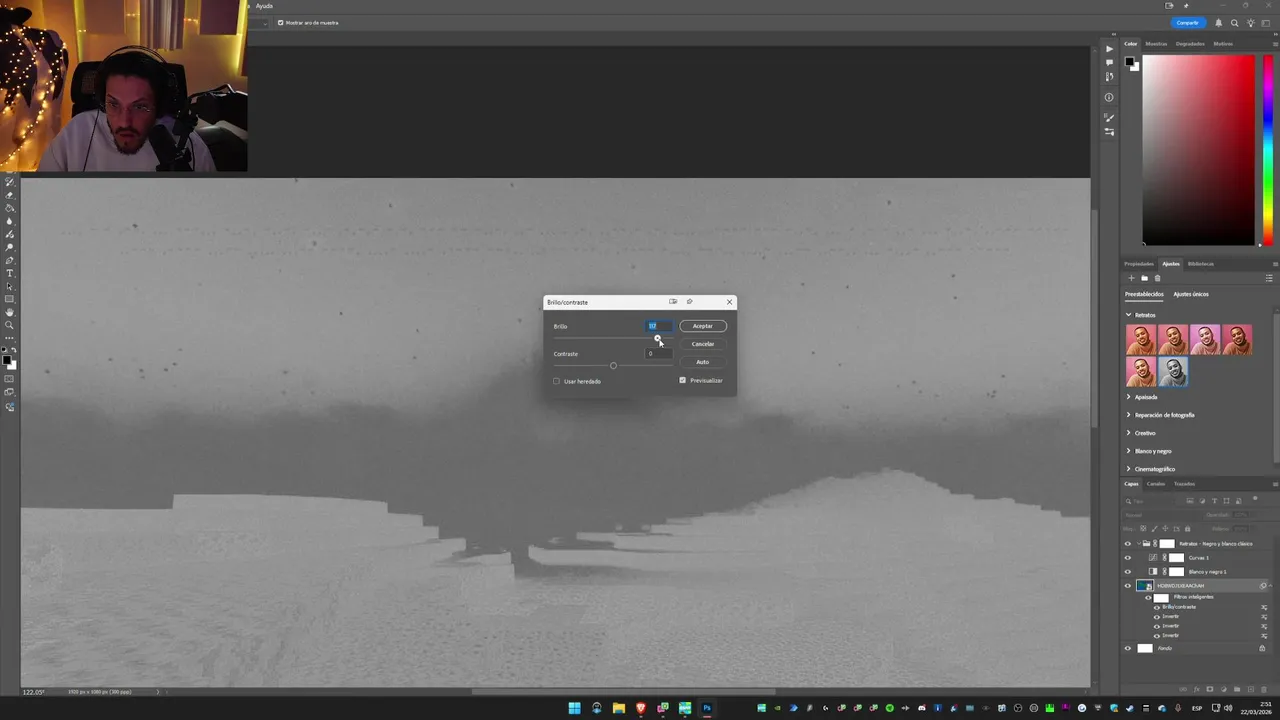
Task: Expand Reparación de fotografía presets
Action: (1129, 415)
